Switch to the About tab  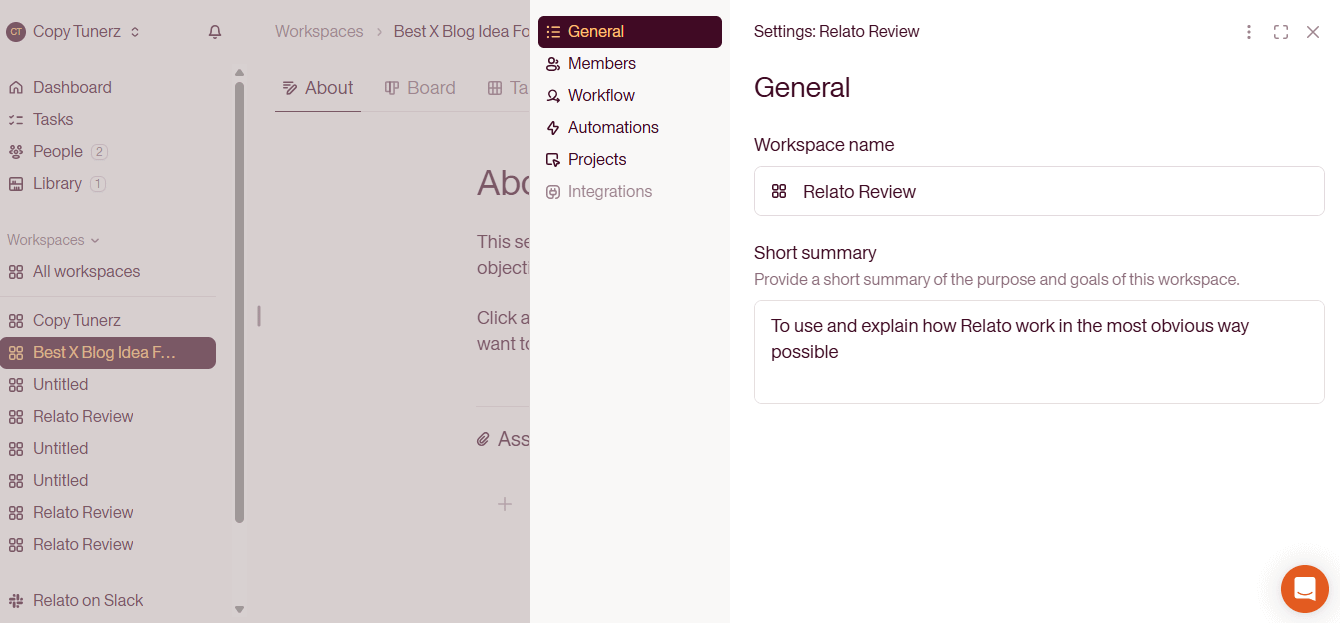[x=318, y=88]
